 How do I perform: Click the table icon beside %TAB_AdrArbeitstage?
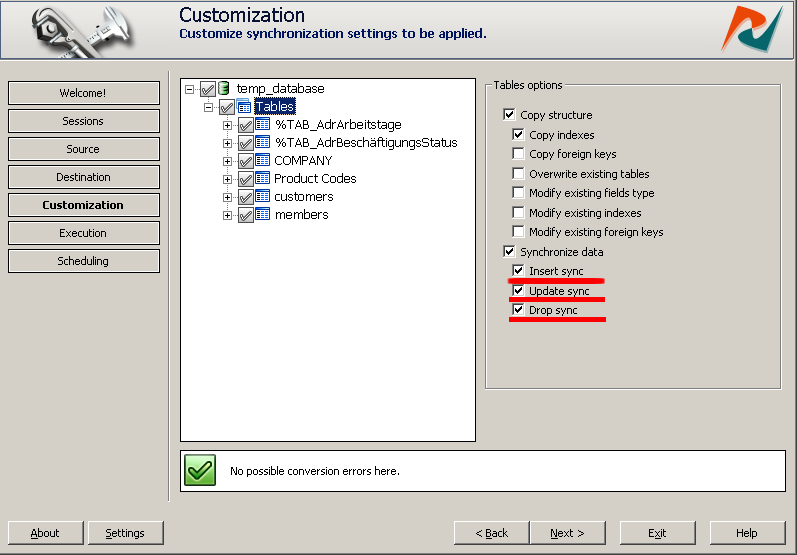point(262,125)
